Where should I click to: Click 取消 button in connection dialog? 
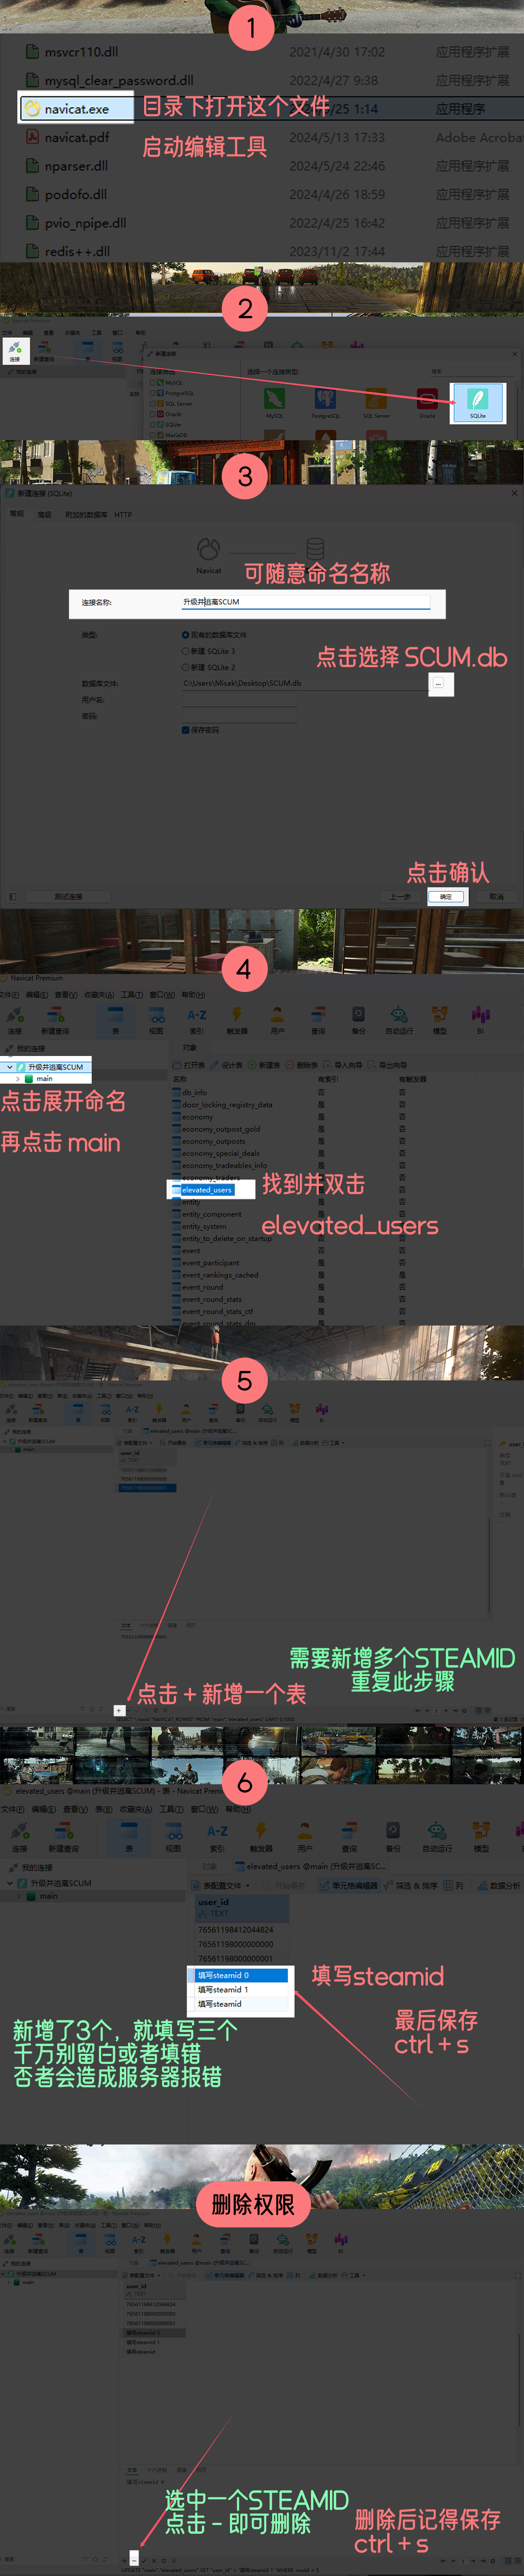point(496,897)
